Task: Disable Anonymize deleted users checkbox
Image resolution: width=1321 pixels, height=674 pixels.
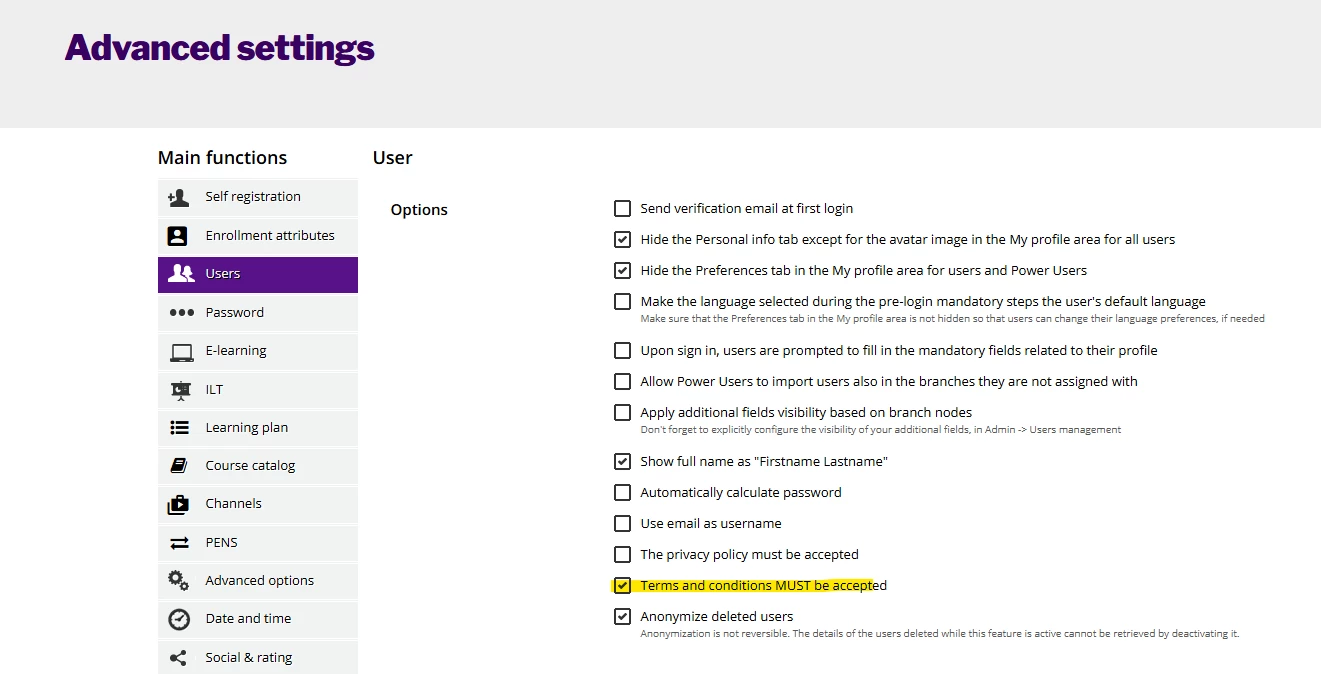Action: [623, 617]
